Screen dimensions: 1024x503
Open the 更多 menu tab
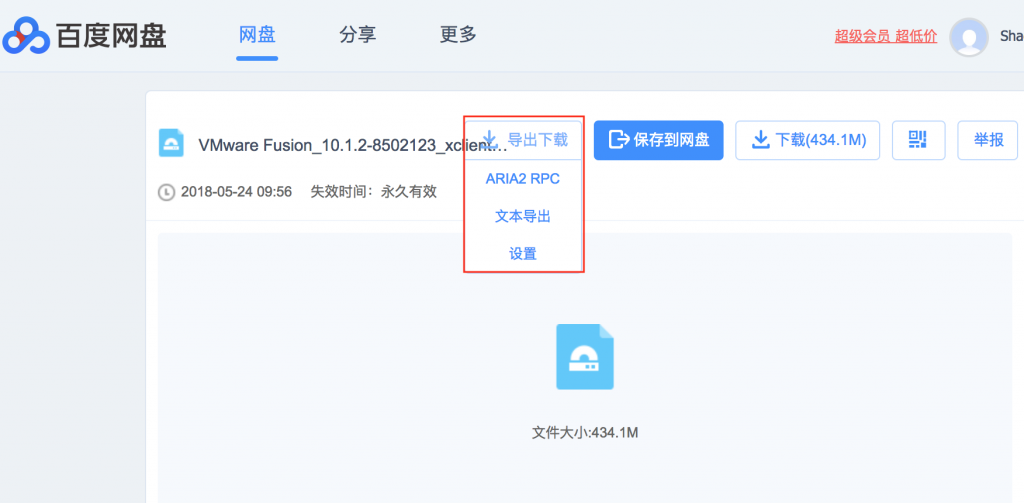[458, 35]
